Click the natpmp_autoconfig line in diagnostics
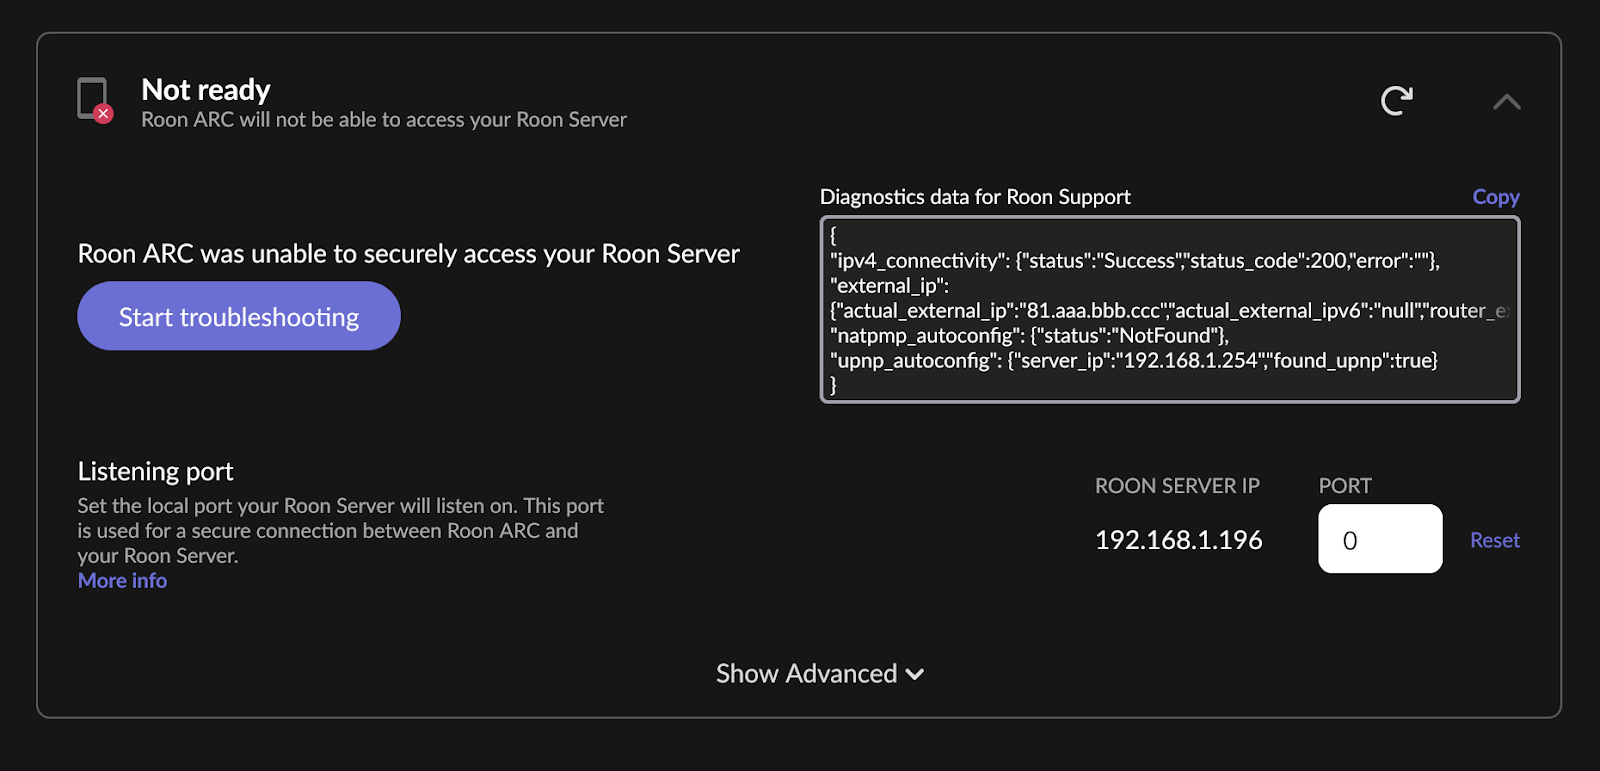This screenshot has width=1600, height=771. click(1028, 336)
